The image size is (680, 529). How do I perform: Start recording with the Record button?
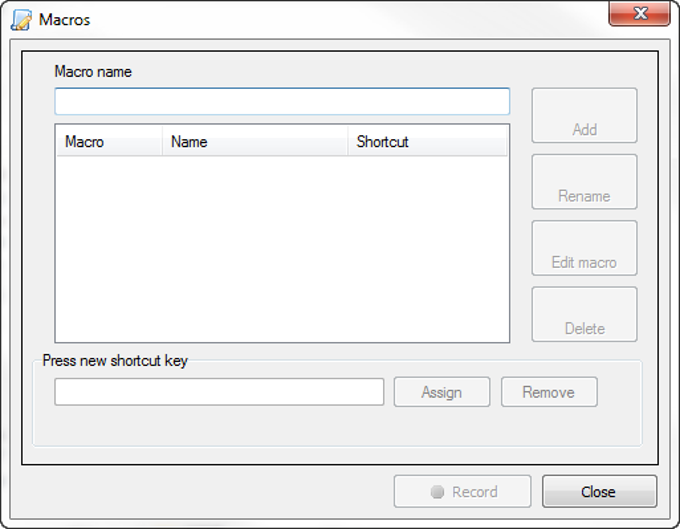pos(462,492)
